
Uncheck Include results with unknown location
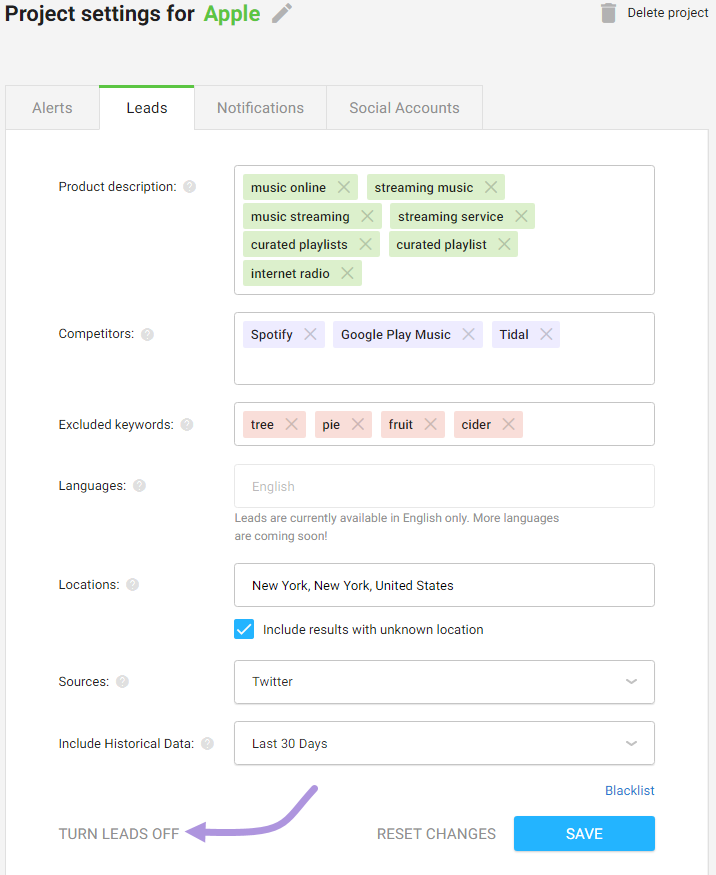pos(244,629)
